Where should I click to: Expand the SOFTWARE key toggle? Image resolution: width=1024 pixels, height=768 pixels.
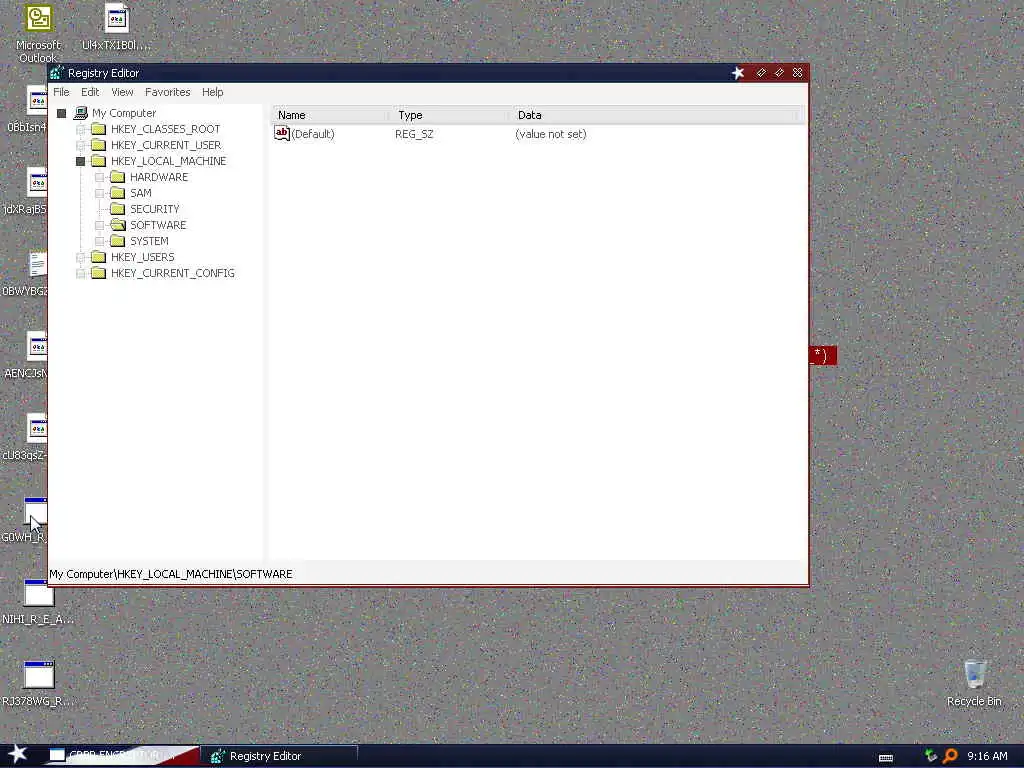[99, 225]
